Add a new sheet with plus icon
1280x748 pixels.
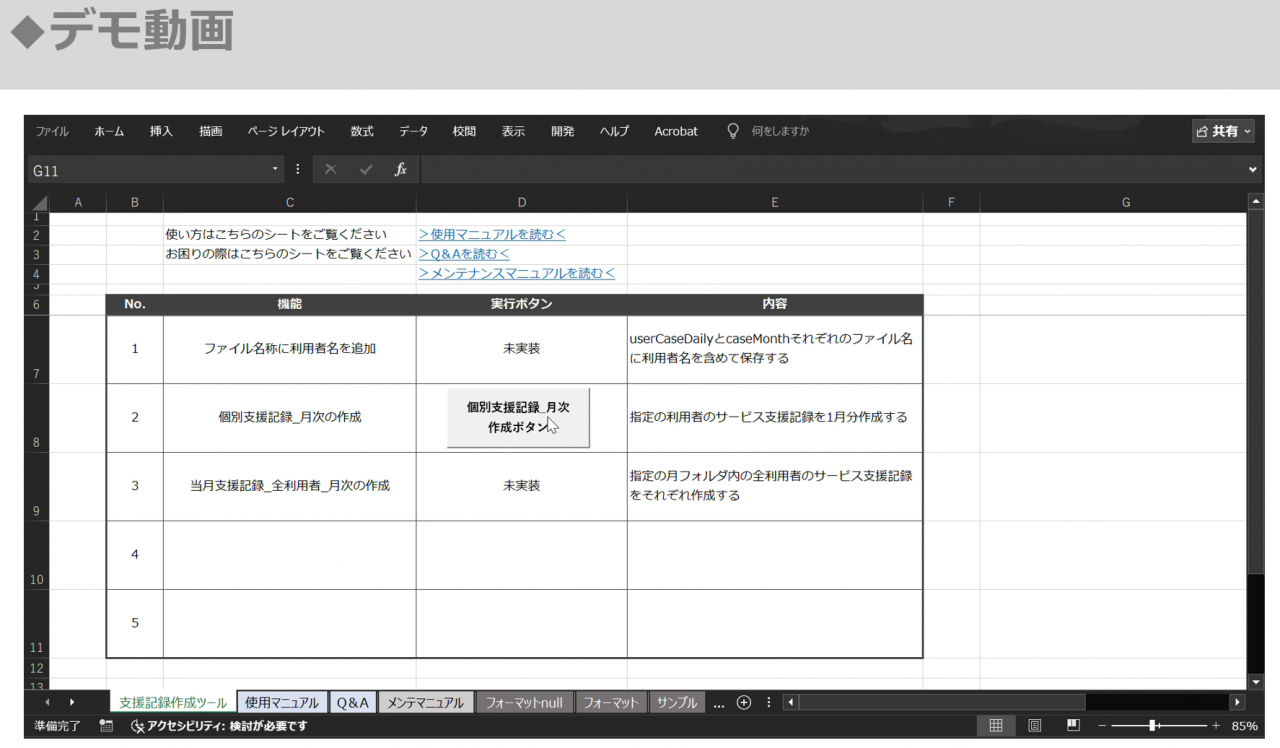click(743, 702)
